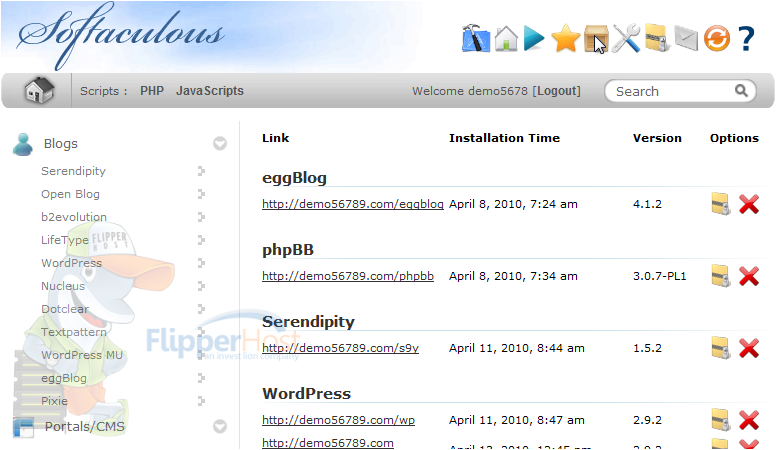
Task: Click the Logout link
Action: (x=556, y=91)
